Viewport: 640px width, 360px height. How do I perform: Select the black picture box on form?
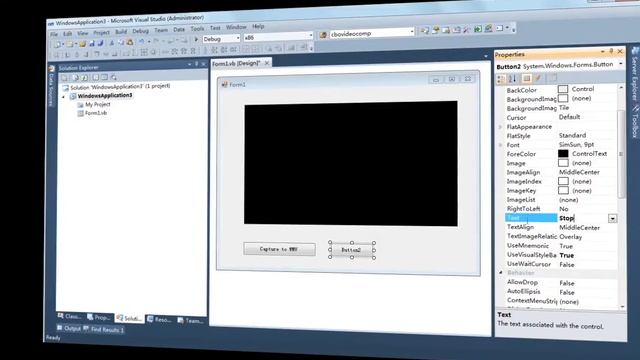(x=351, y=164)
